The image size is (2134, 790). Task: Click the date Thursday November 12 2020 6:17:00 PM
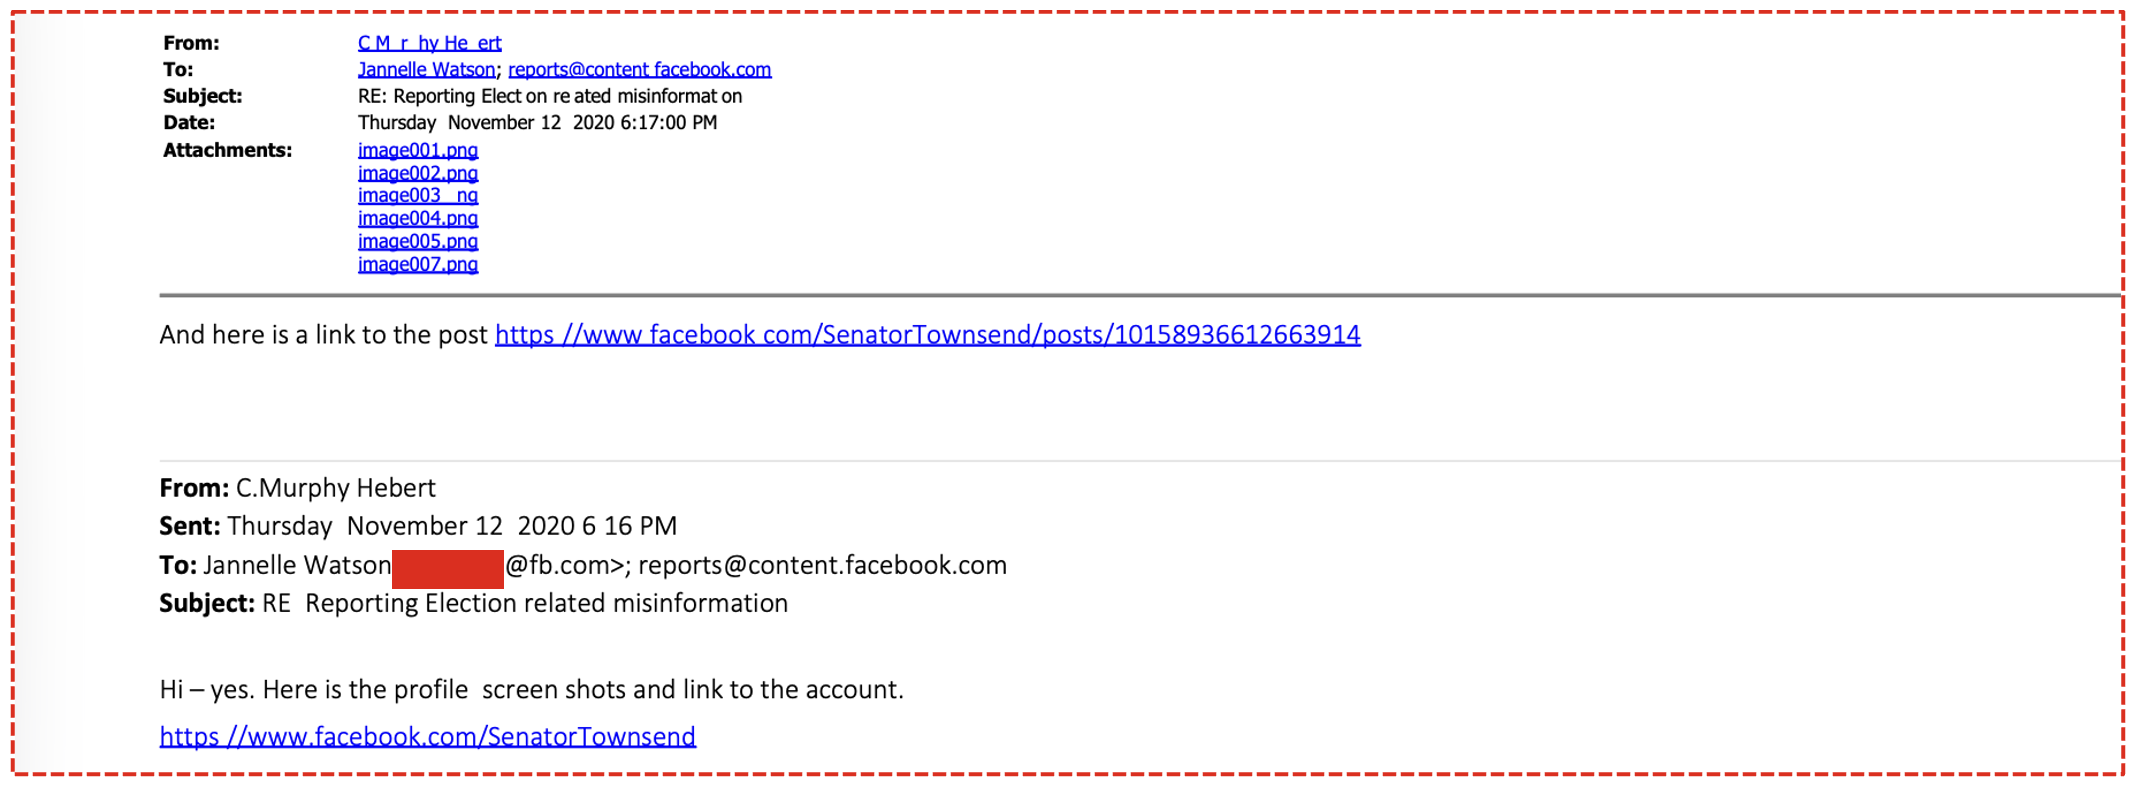[x=537, y=123]
